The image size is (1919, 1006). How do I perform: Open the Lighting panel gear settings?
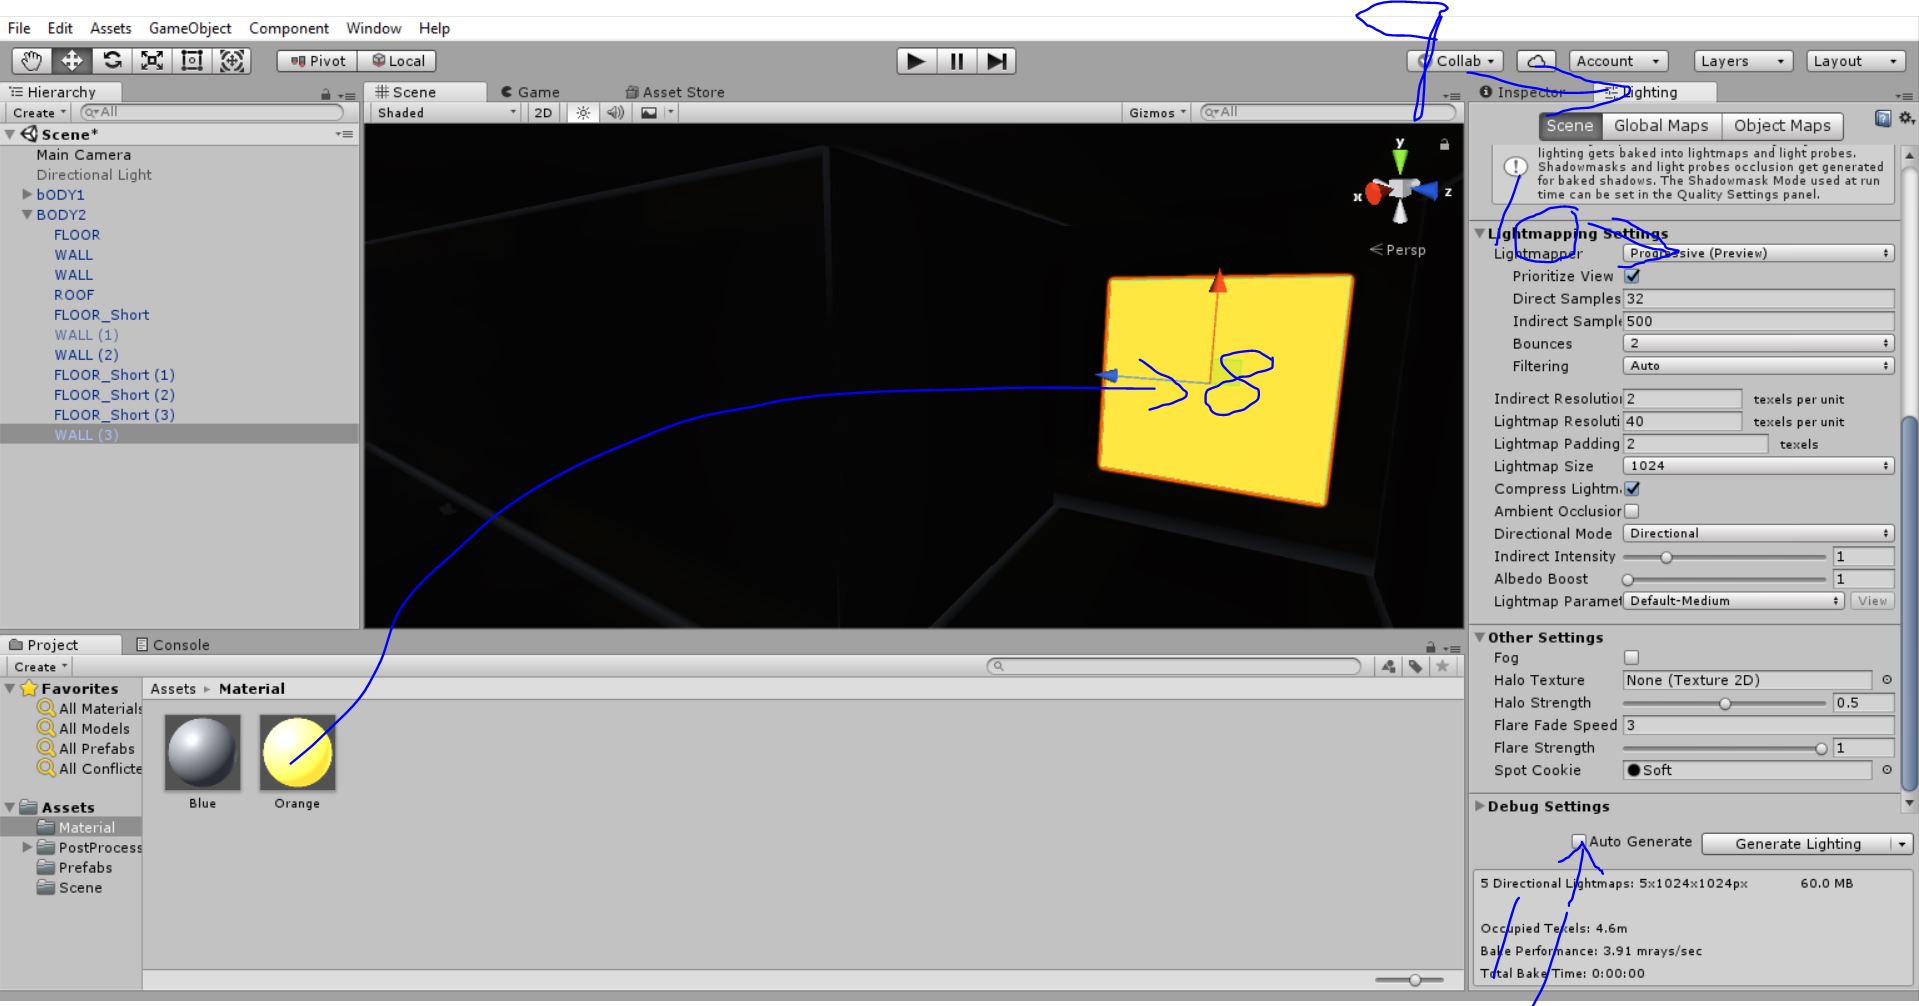[1905, 119]
